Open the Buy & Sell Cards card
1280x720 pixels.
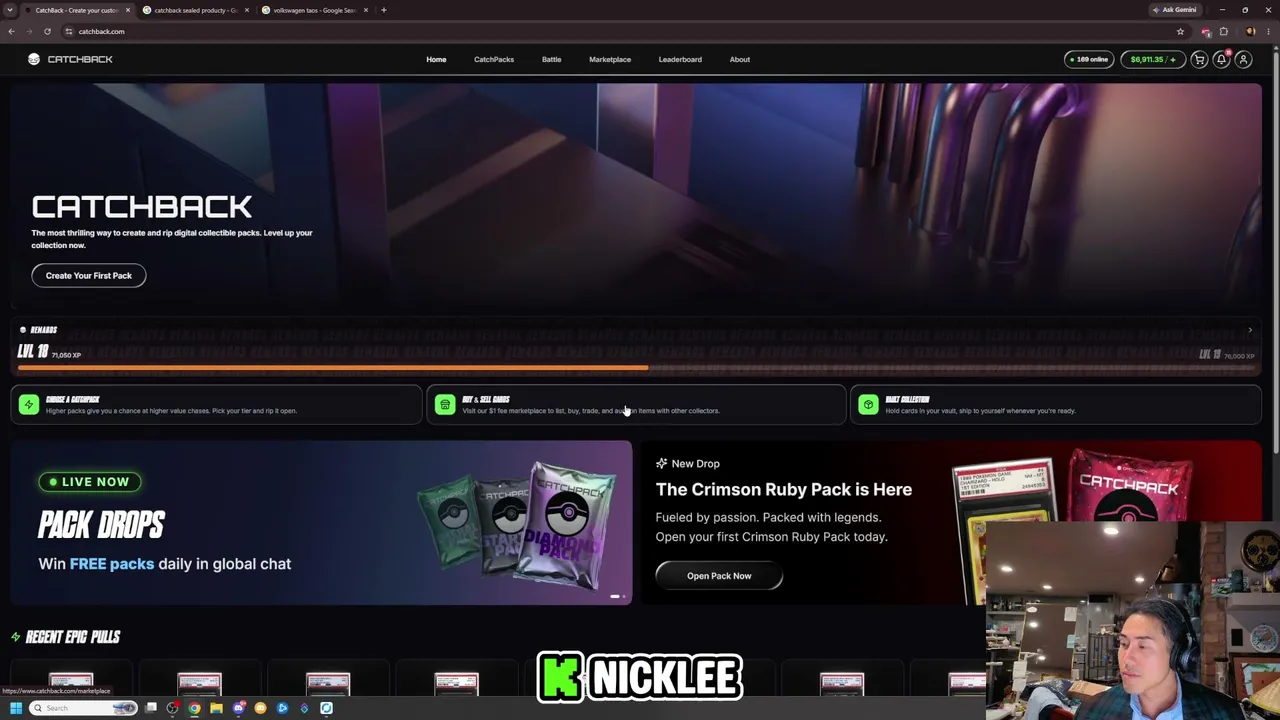tap(637, 405)
